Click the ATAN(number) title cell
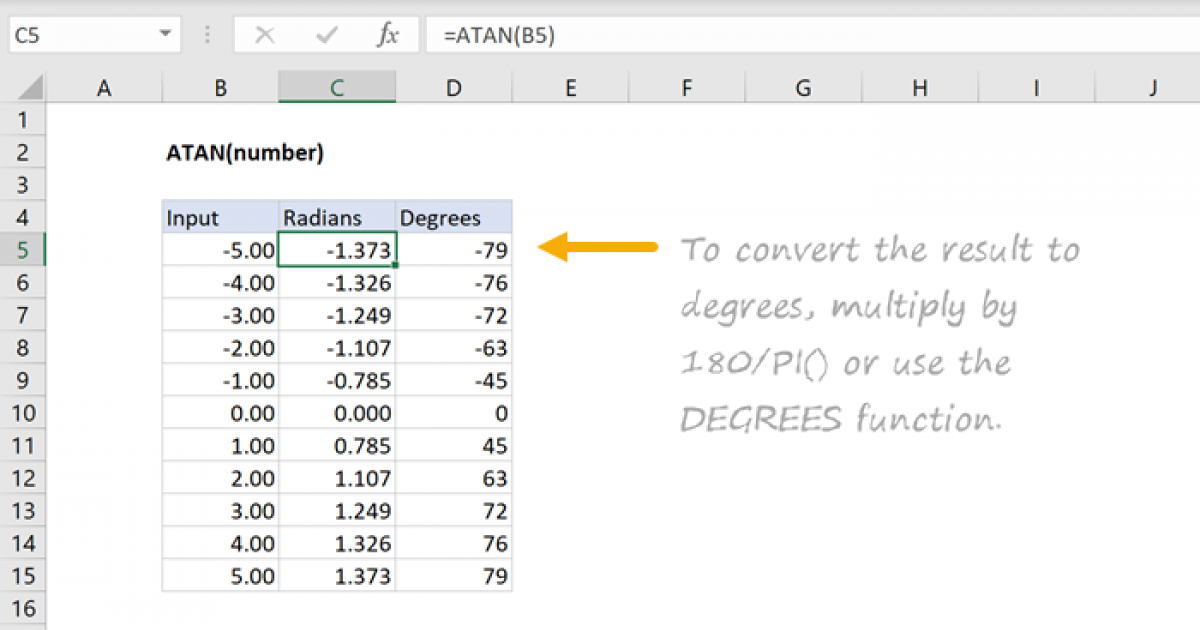Image resolution: width=1200 pixels, height=630 pixels. click(220, 153)
